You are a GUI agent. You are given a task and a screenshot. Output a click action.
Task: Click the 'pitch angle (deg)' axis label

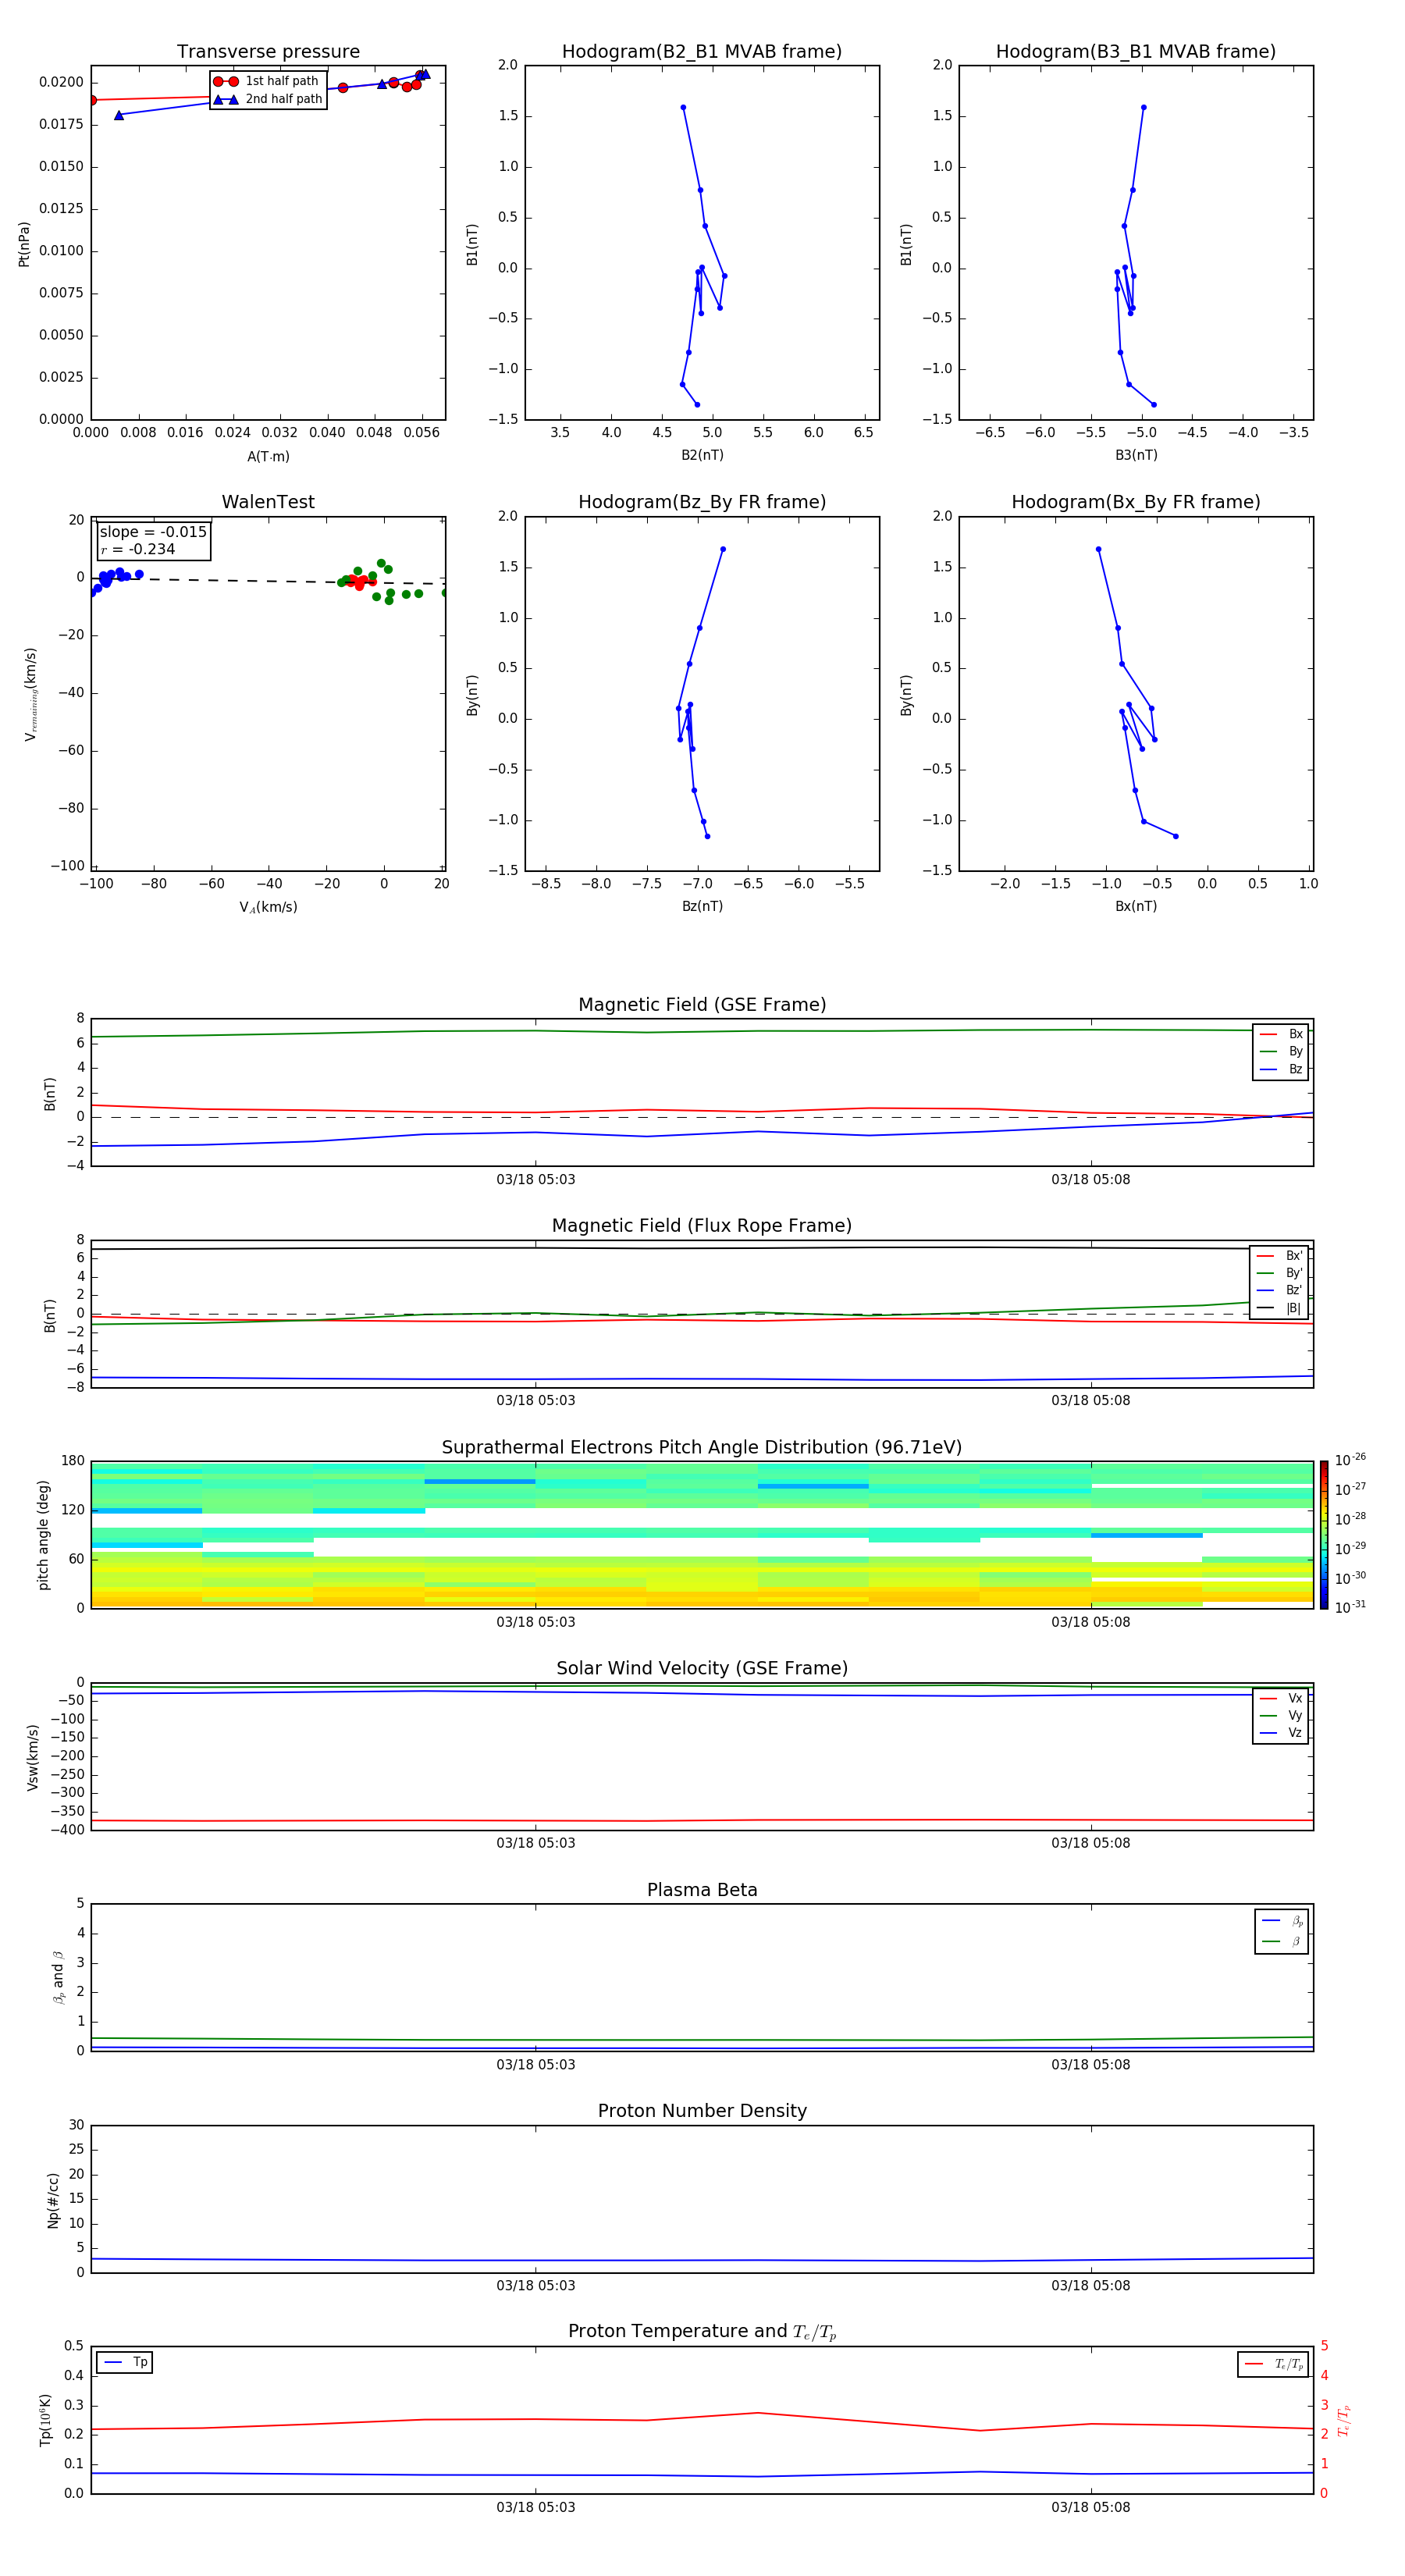43,1535
